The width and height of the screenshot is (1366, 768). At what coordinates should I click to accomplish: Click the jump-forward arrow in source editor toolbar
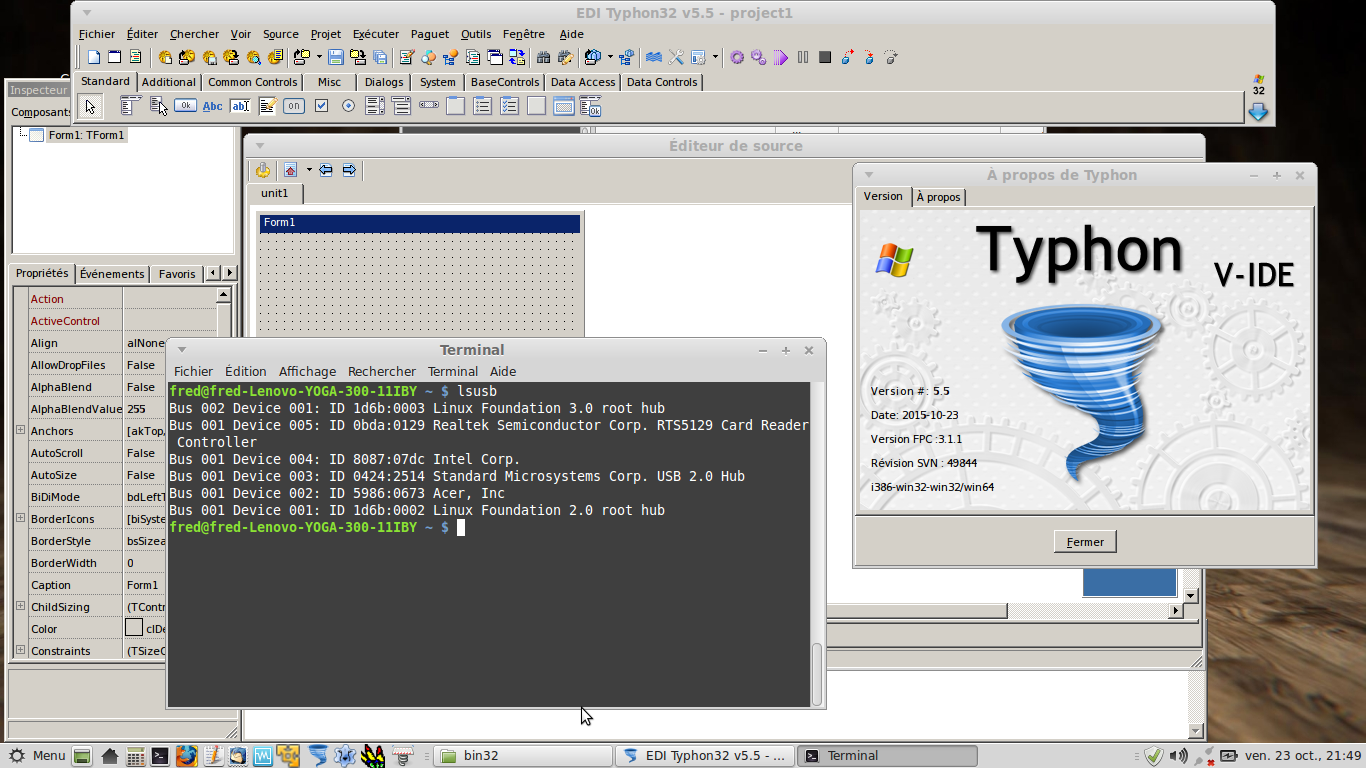pos(349,170)
